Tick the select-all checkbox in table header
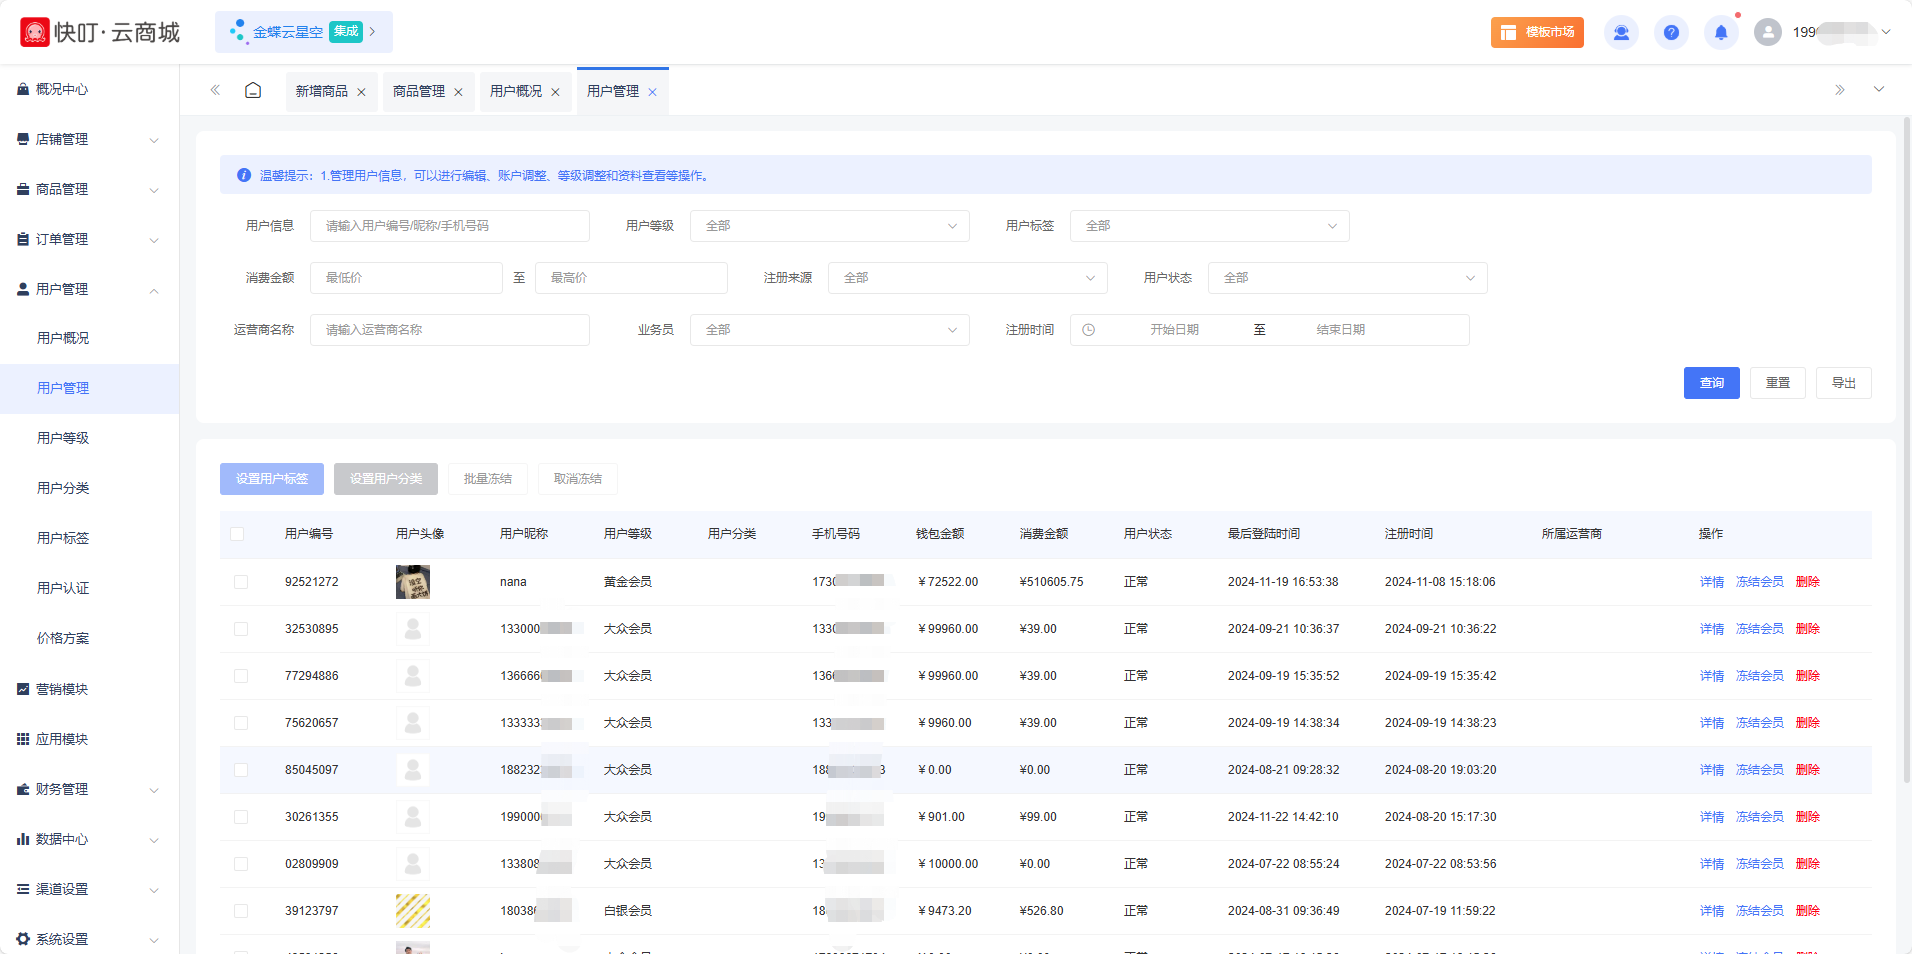The image size is (1912, 954). coord(237,534)
